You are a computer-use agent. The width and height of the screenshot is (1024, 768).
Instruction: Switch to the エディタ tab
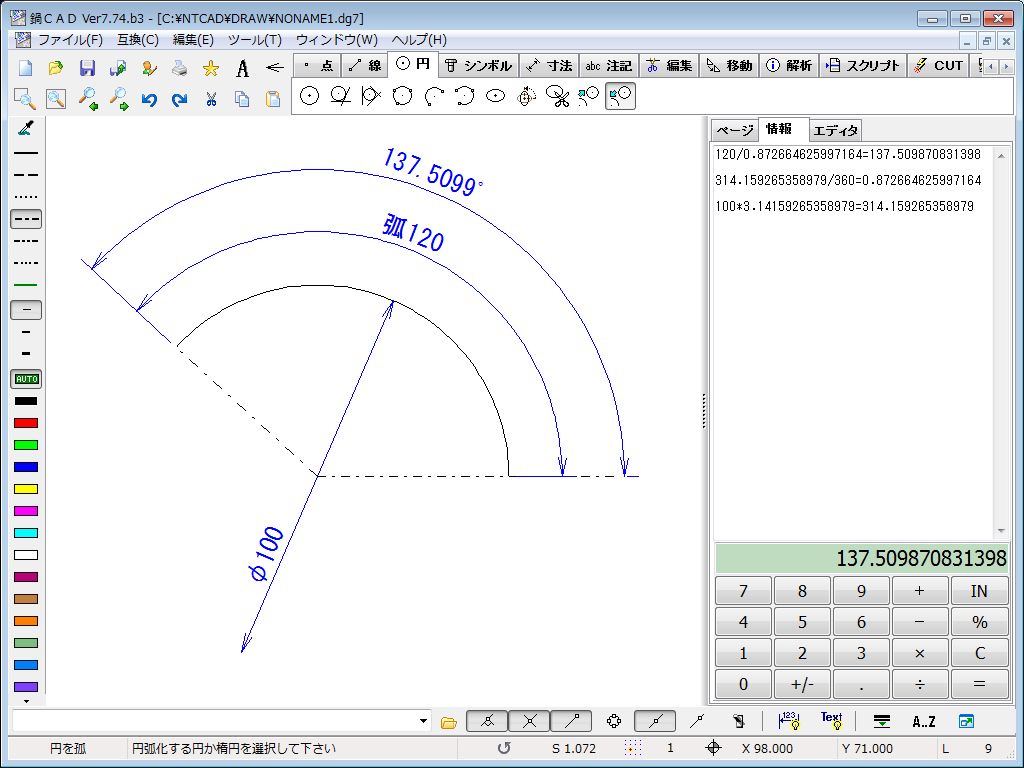pos(835,131)
